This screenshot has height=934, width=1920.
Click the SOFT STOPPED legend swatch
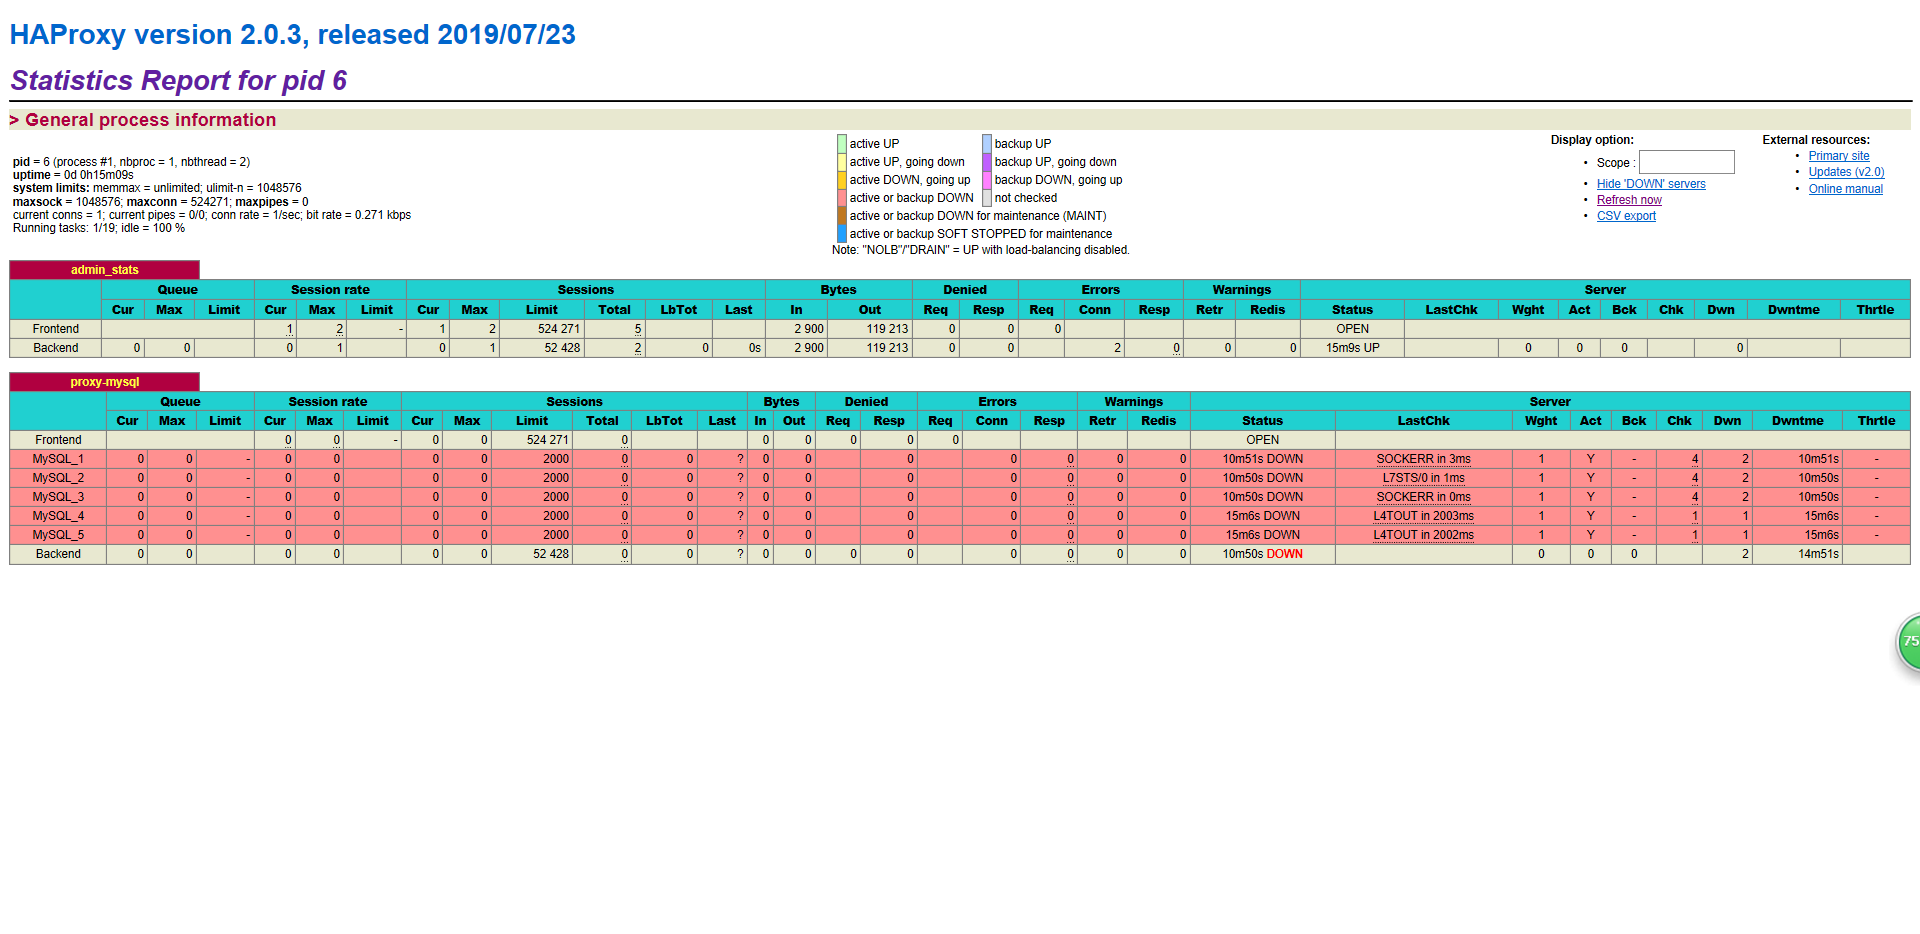click(x=842, y=234)
